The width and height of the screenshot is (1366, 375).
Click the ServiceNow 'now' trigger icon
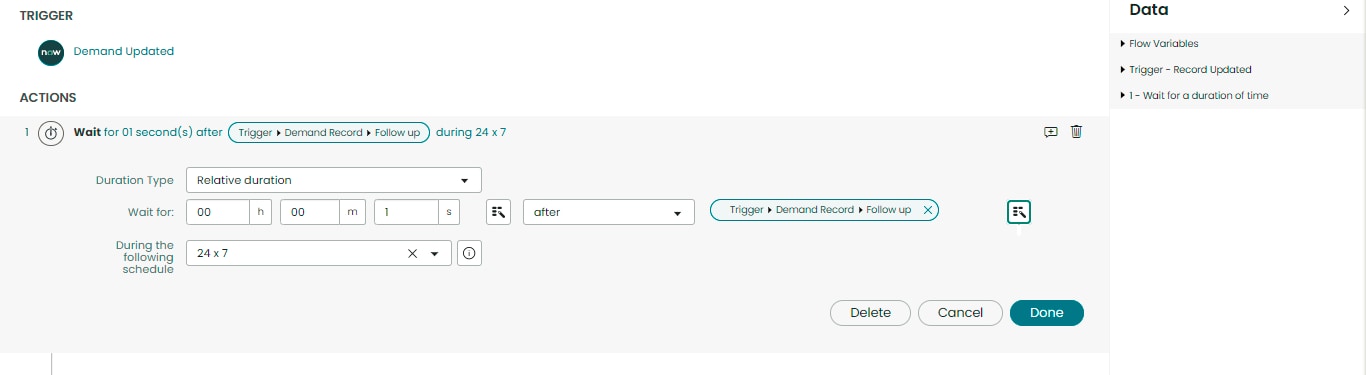[x=51, y=52]
